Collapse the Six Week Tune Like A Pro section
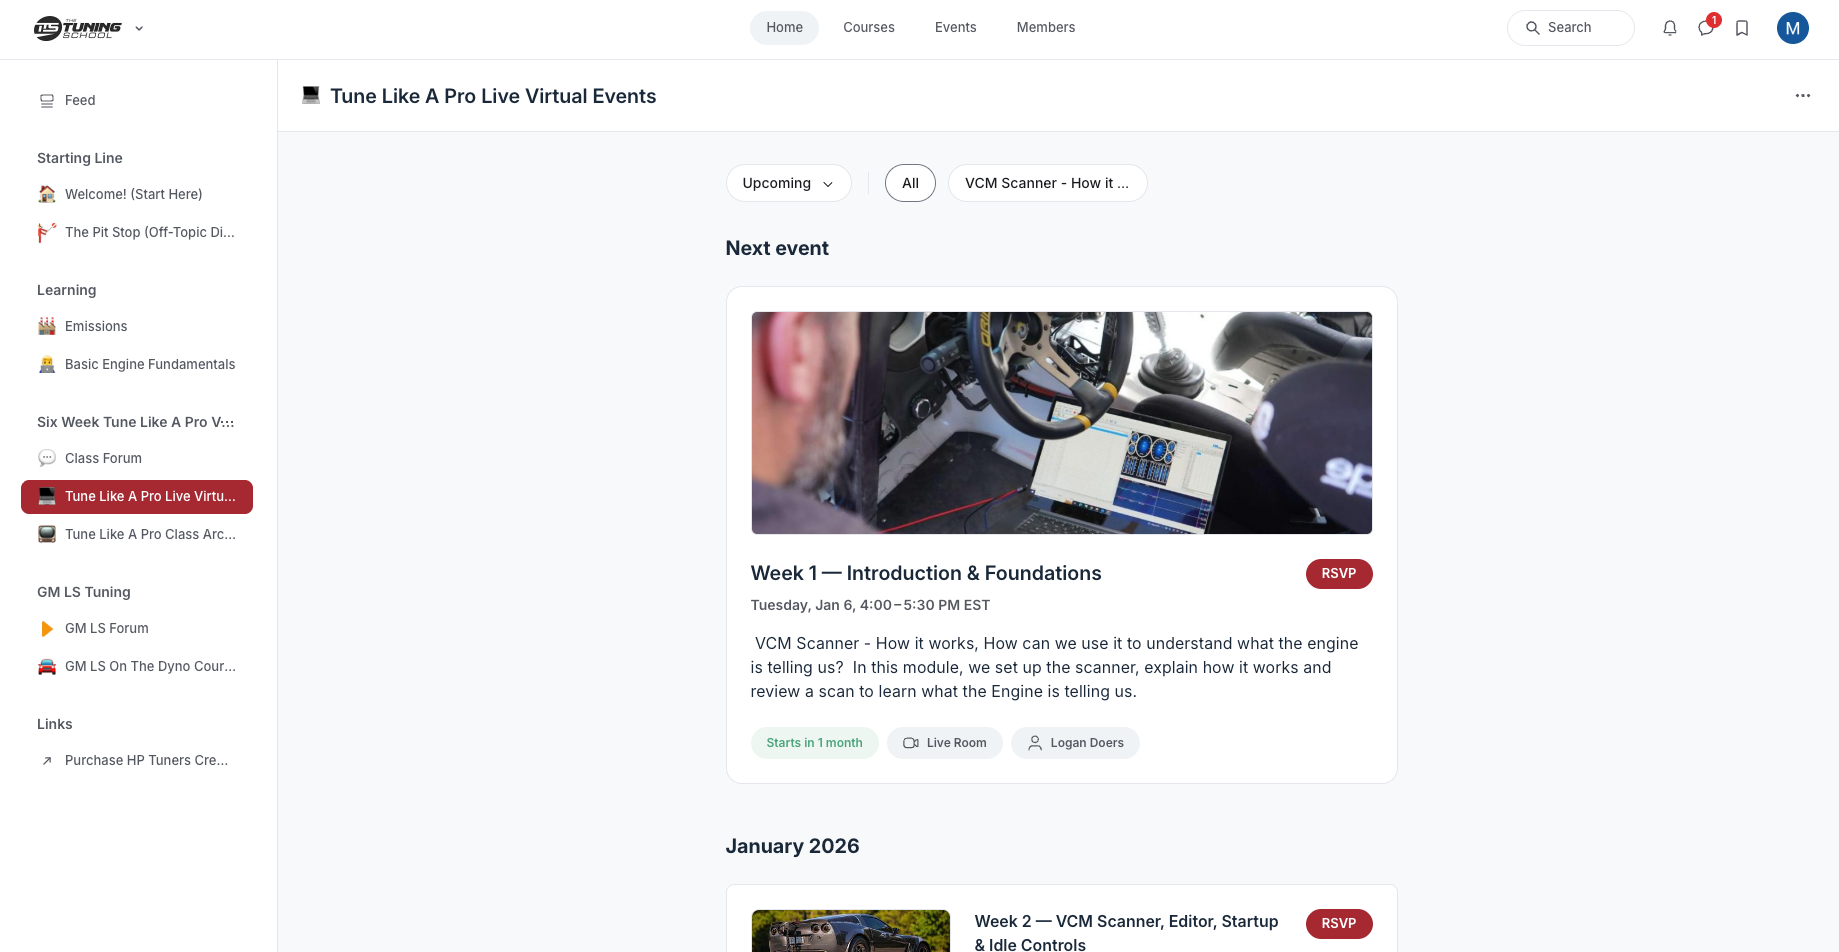 (x=135, y=422)
